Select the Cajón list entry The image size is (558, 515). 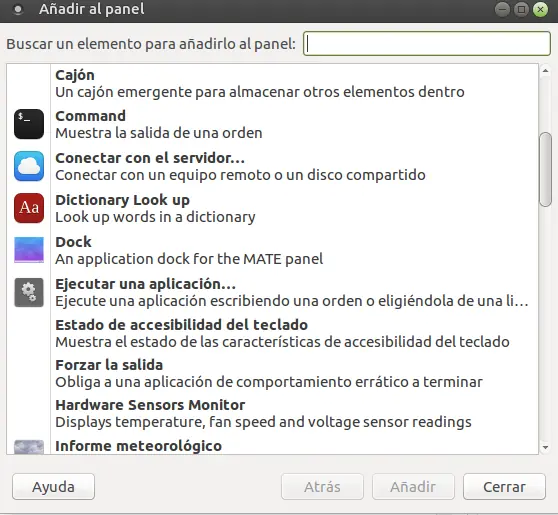272,83
